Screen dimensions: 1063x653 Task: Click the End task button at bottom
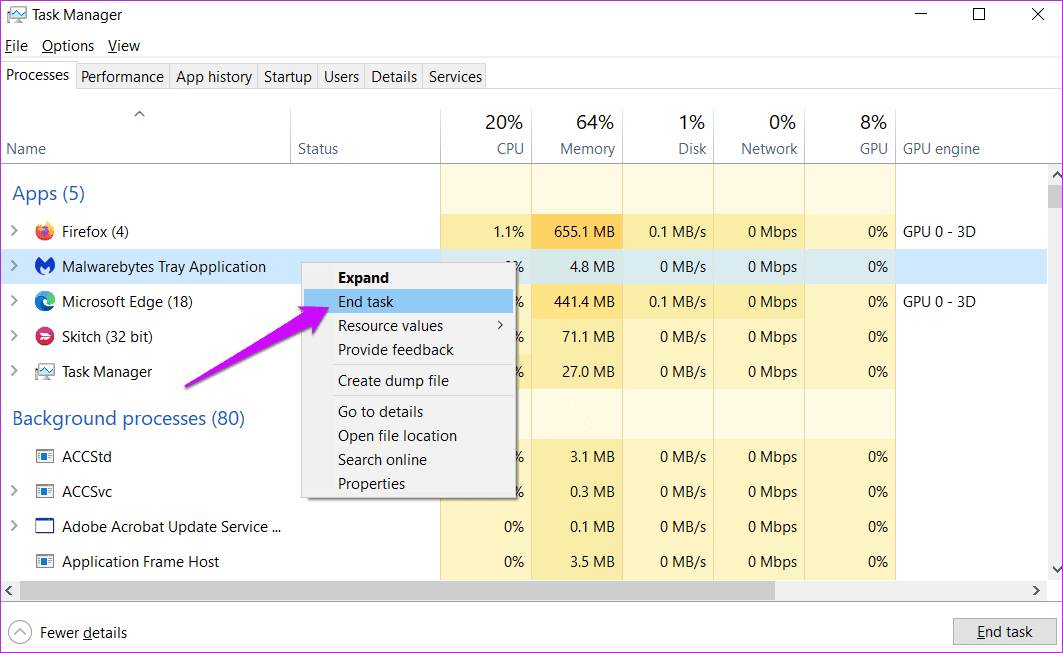tap(1004, 632)
